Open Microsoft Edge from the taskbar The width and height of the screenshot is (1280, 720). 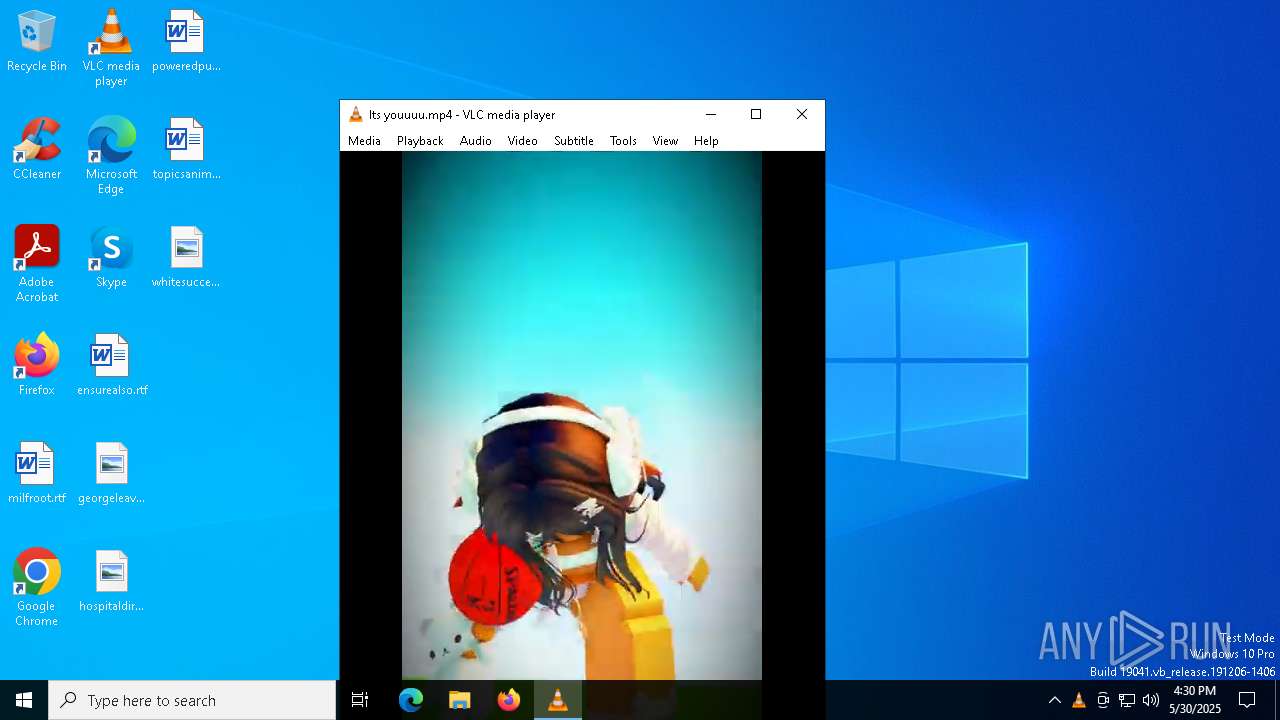click(x=411, y=700)
